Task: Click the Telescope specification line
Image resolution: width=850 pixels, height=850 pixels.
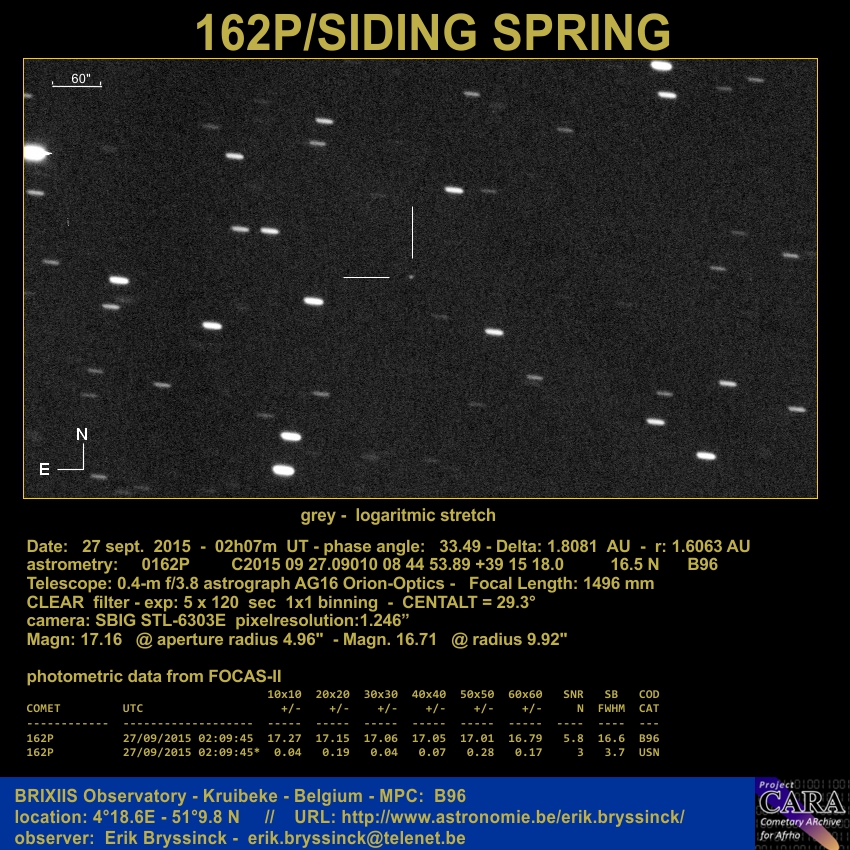Action: point(340,583)
